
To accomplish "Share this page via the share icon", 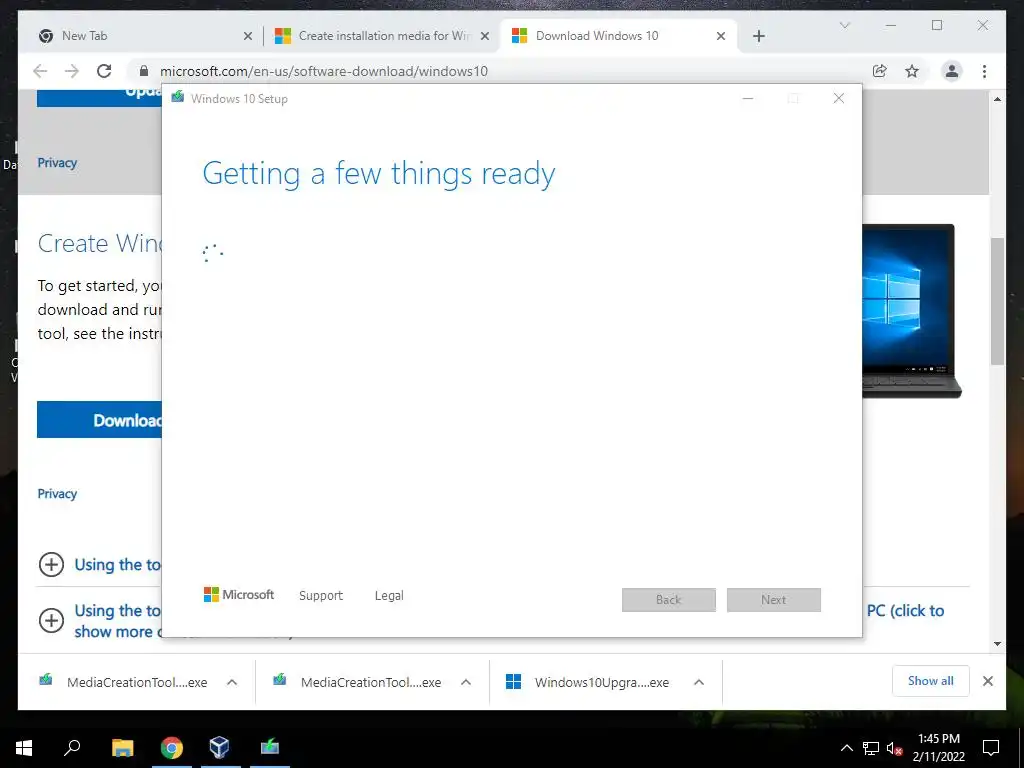I will (880, 71).
